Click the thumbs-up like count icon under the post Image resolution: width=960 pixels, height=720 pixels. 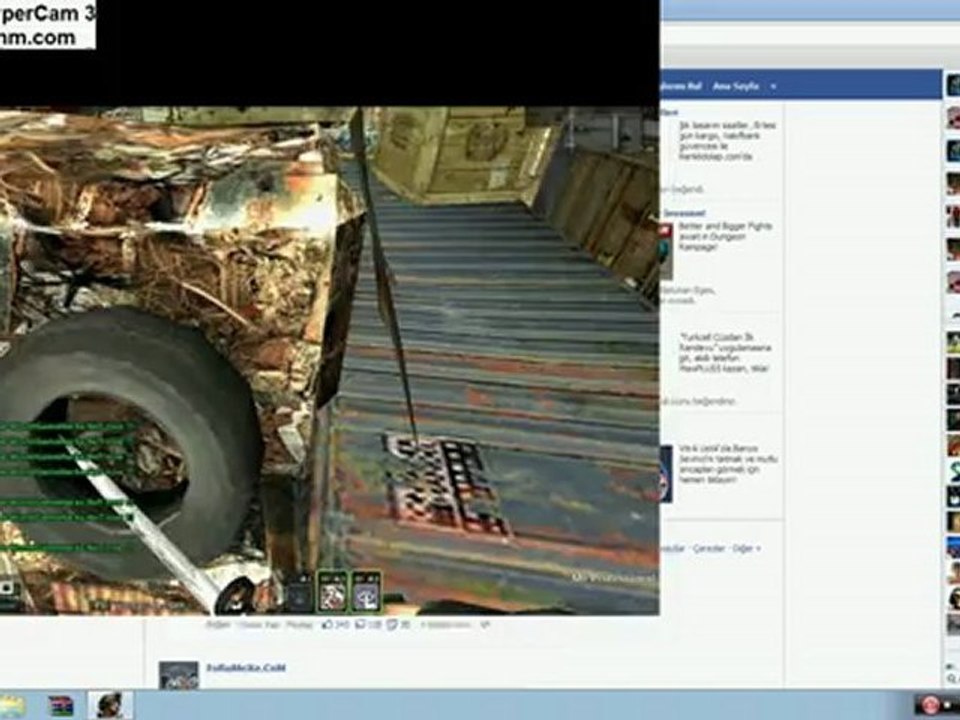click(x=327, y=625)
